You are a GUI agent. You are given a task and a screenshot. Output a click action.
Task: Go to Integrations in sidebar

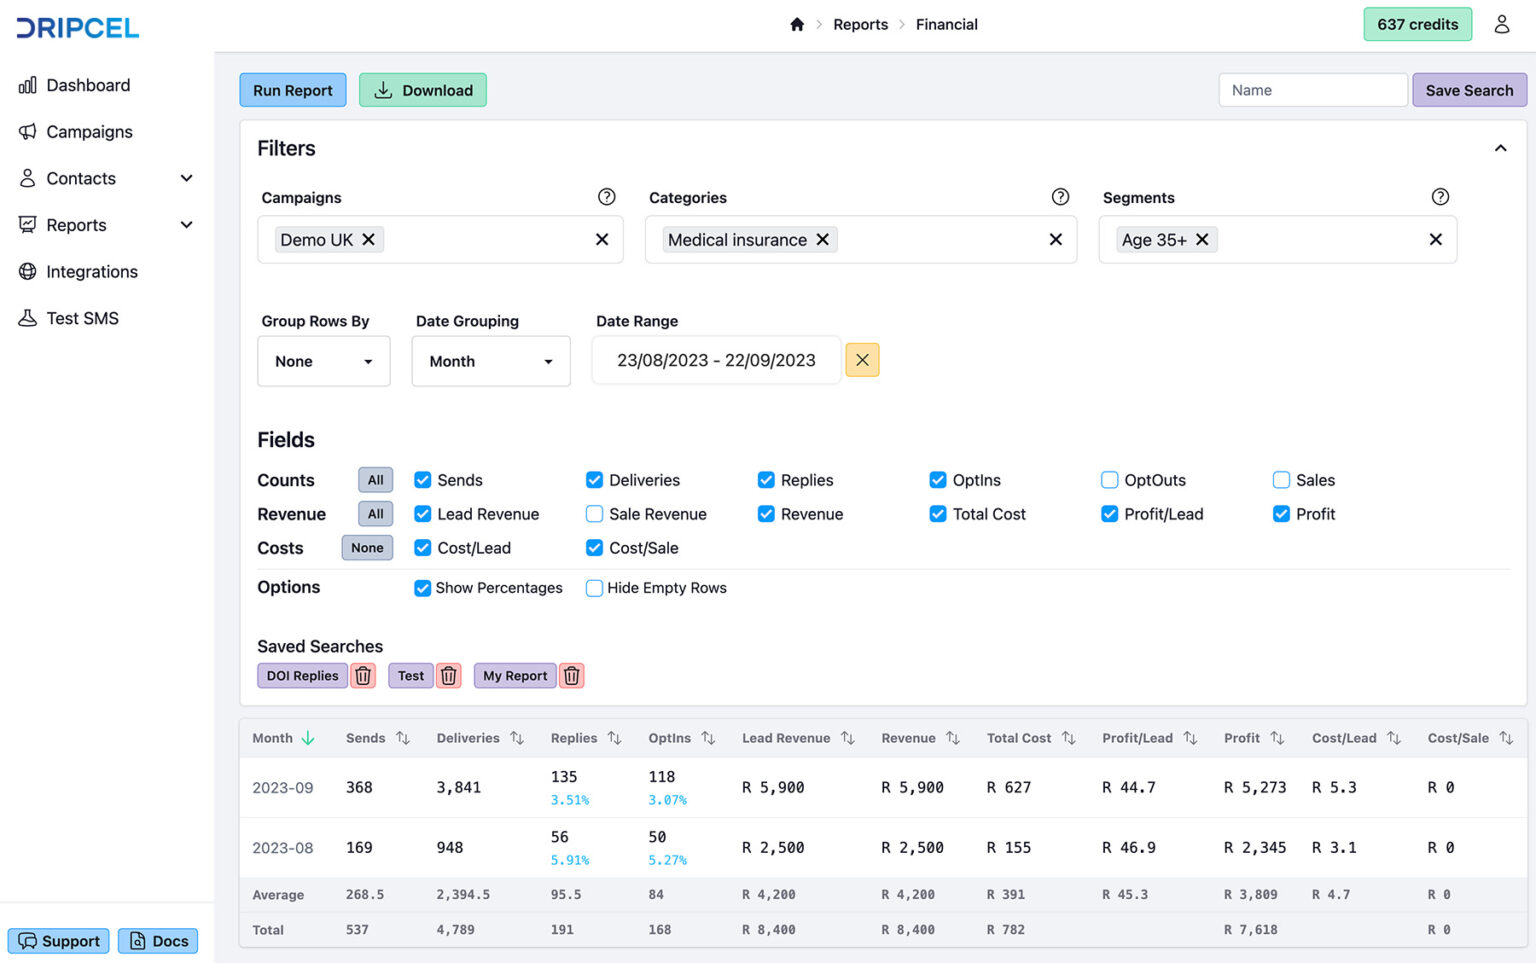[x=91, y=272]
